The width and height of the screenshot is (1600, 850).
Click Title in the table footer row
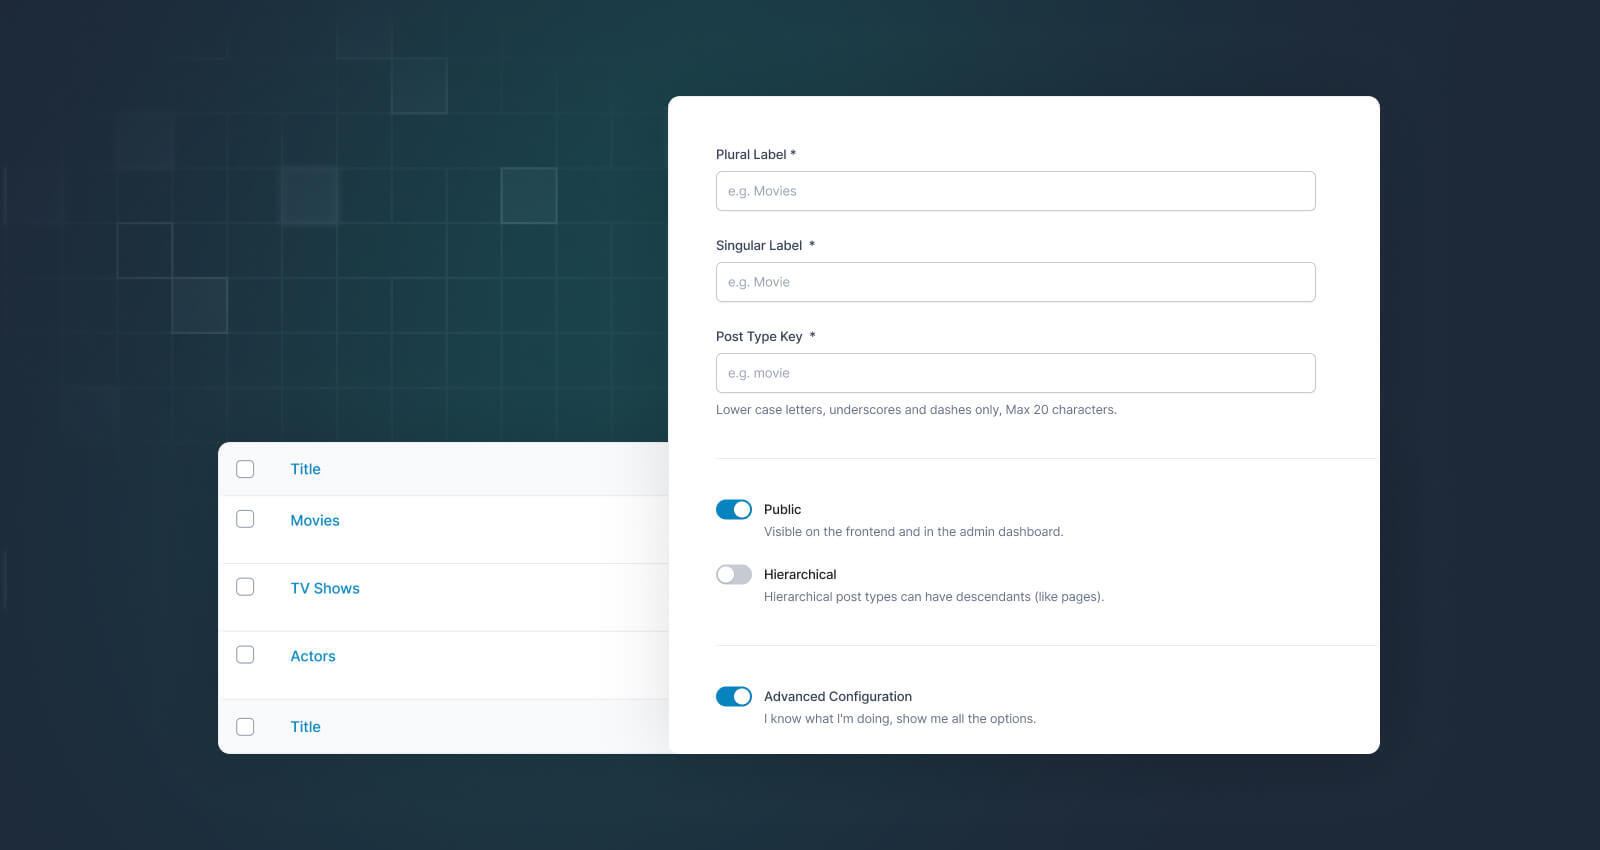[305, 728]
